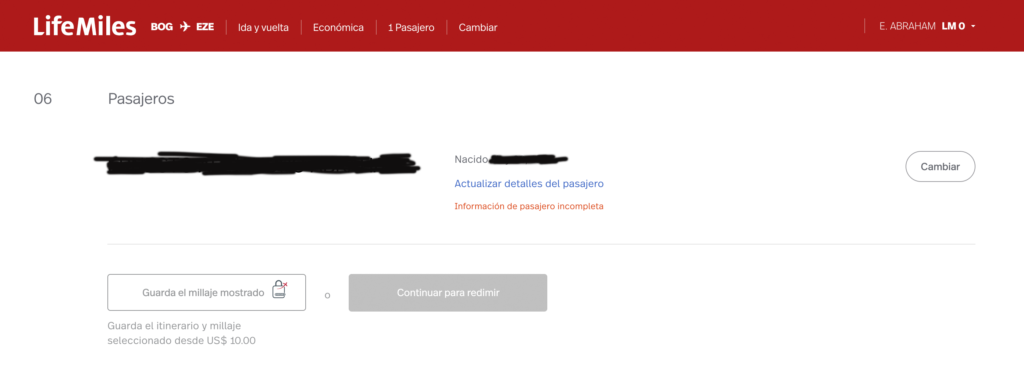This screenshot has width=1024, height=383.
Task: Click the Guarda el millaje mostrado button
Action: click(x=206, y=292)
